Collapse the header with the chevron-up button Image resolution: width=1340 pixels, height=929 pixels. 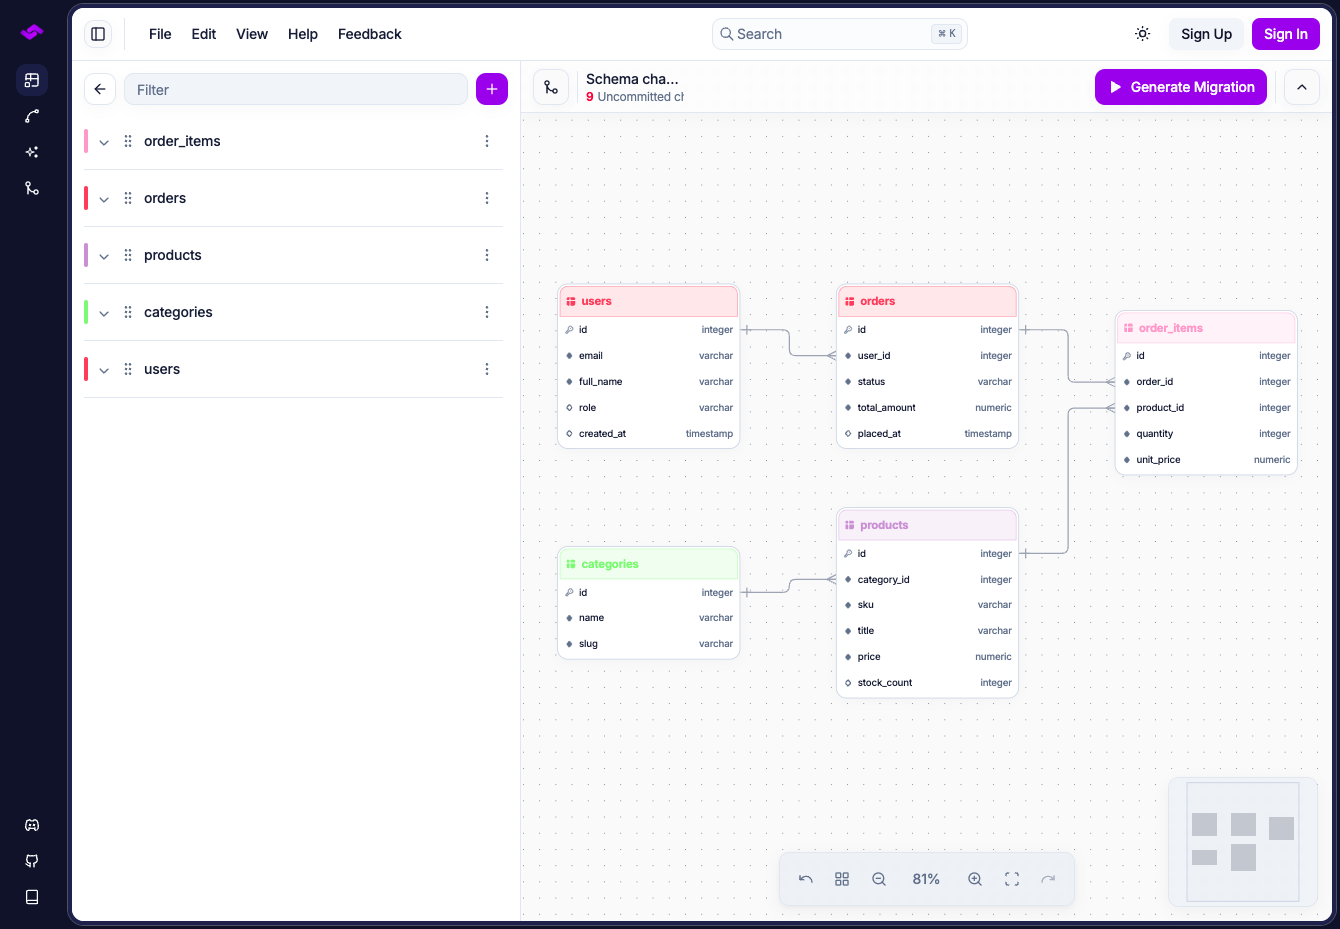pos(1302,87)
